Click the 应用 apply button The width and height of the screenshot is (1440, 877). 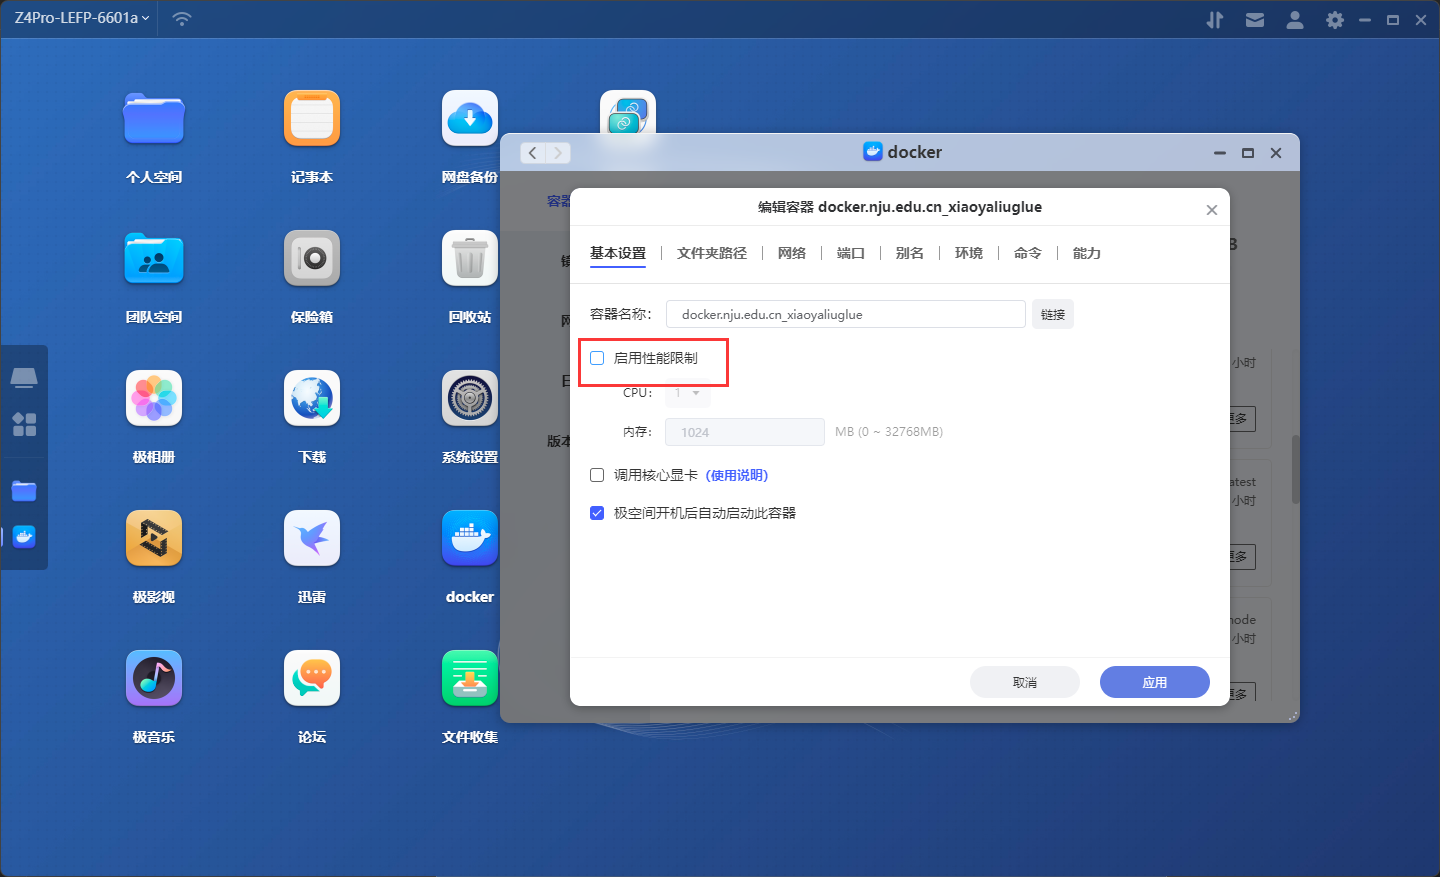(x=1154, y=682)
